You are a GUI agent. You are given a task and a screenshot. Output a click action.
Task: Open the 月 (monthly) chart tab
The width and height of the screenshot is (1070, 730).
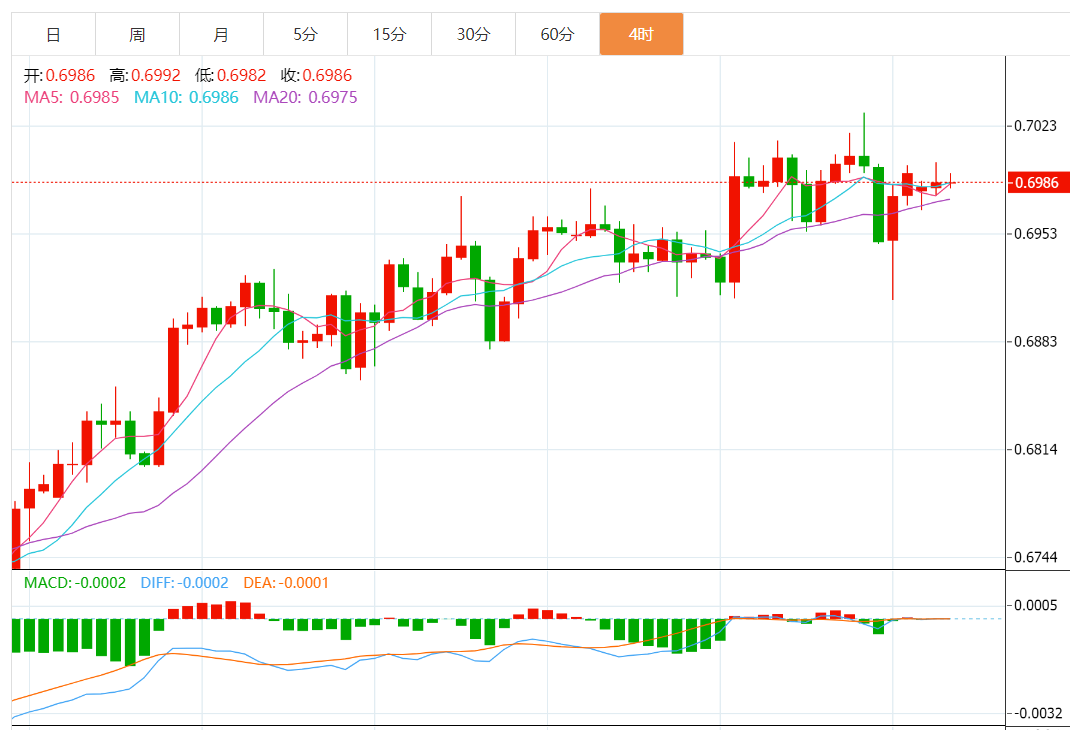(222, 35)
